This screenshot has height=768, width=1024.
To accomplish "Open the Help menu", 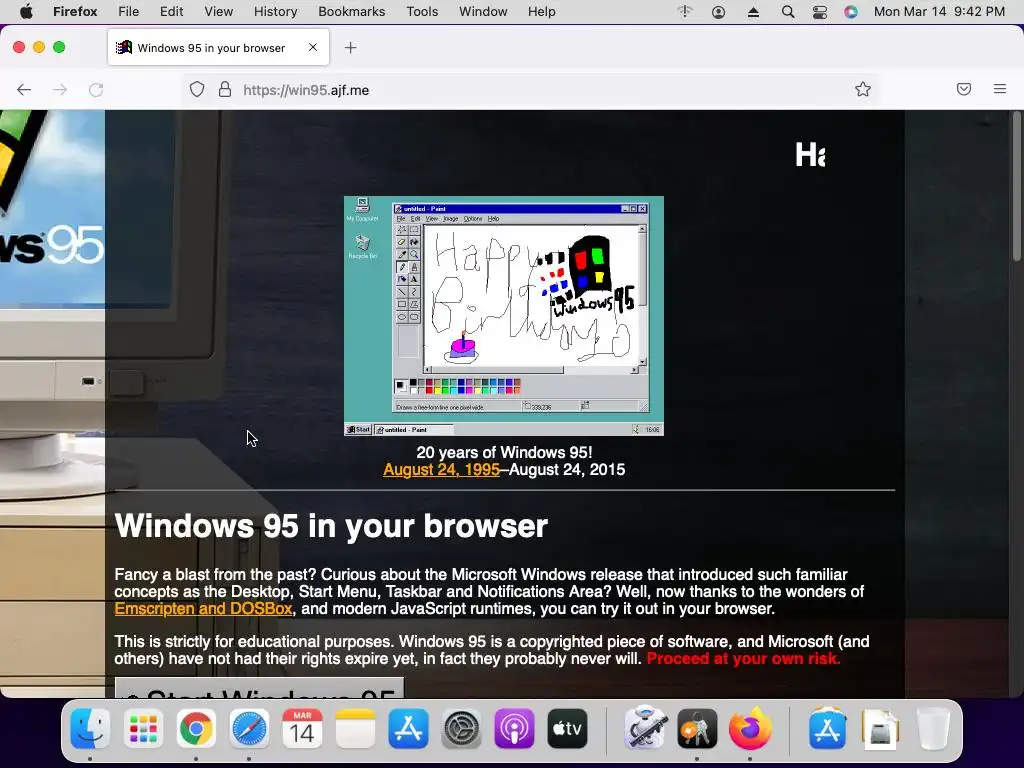I will pos(542,12).
